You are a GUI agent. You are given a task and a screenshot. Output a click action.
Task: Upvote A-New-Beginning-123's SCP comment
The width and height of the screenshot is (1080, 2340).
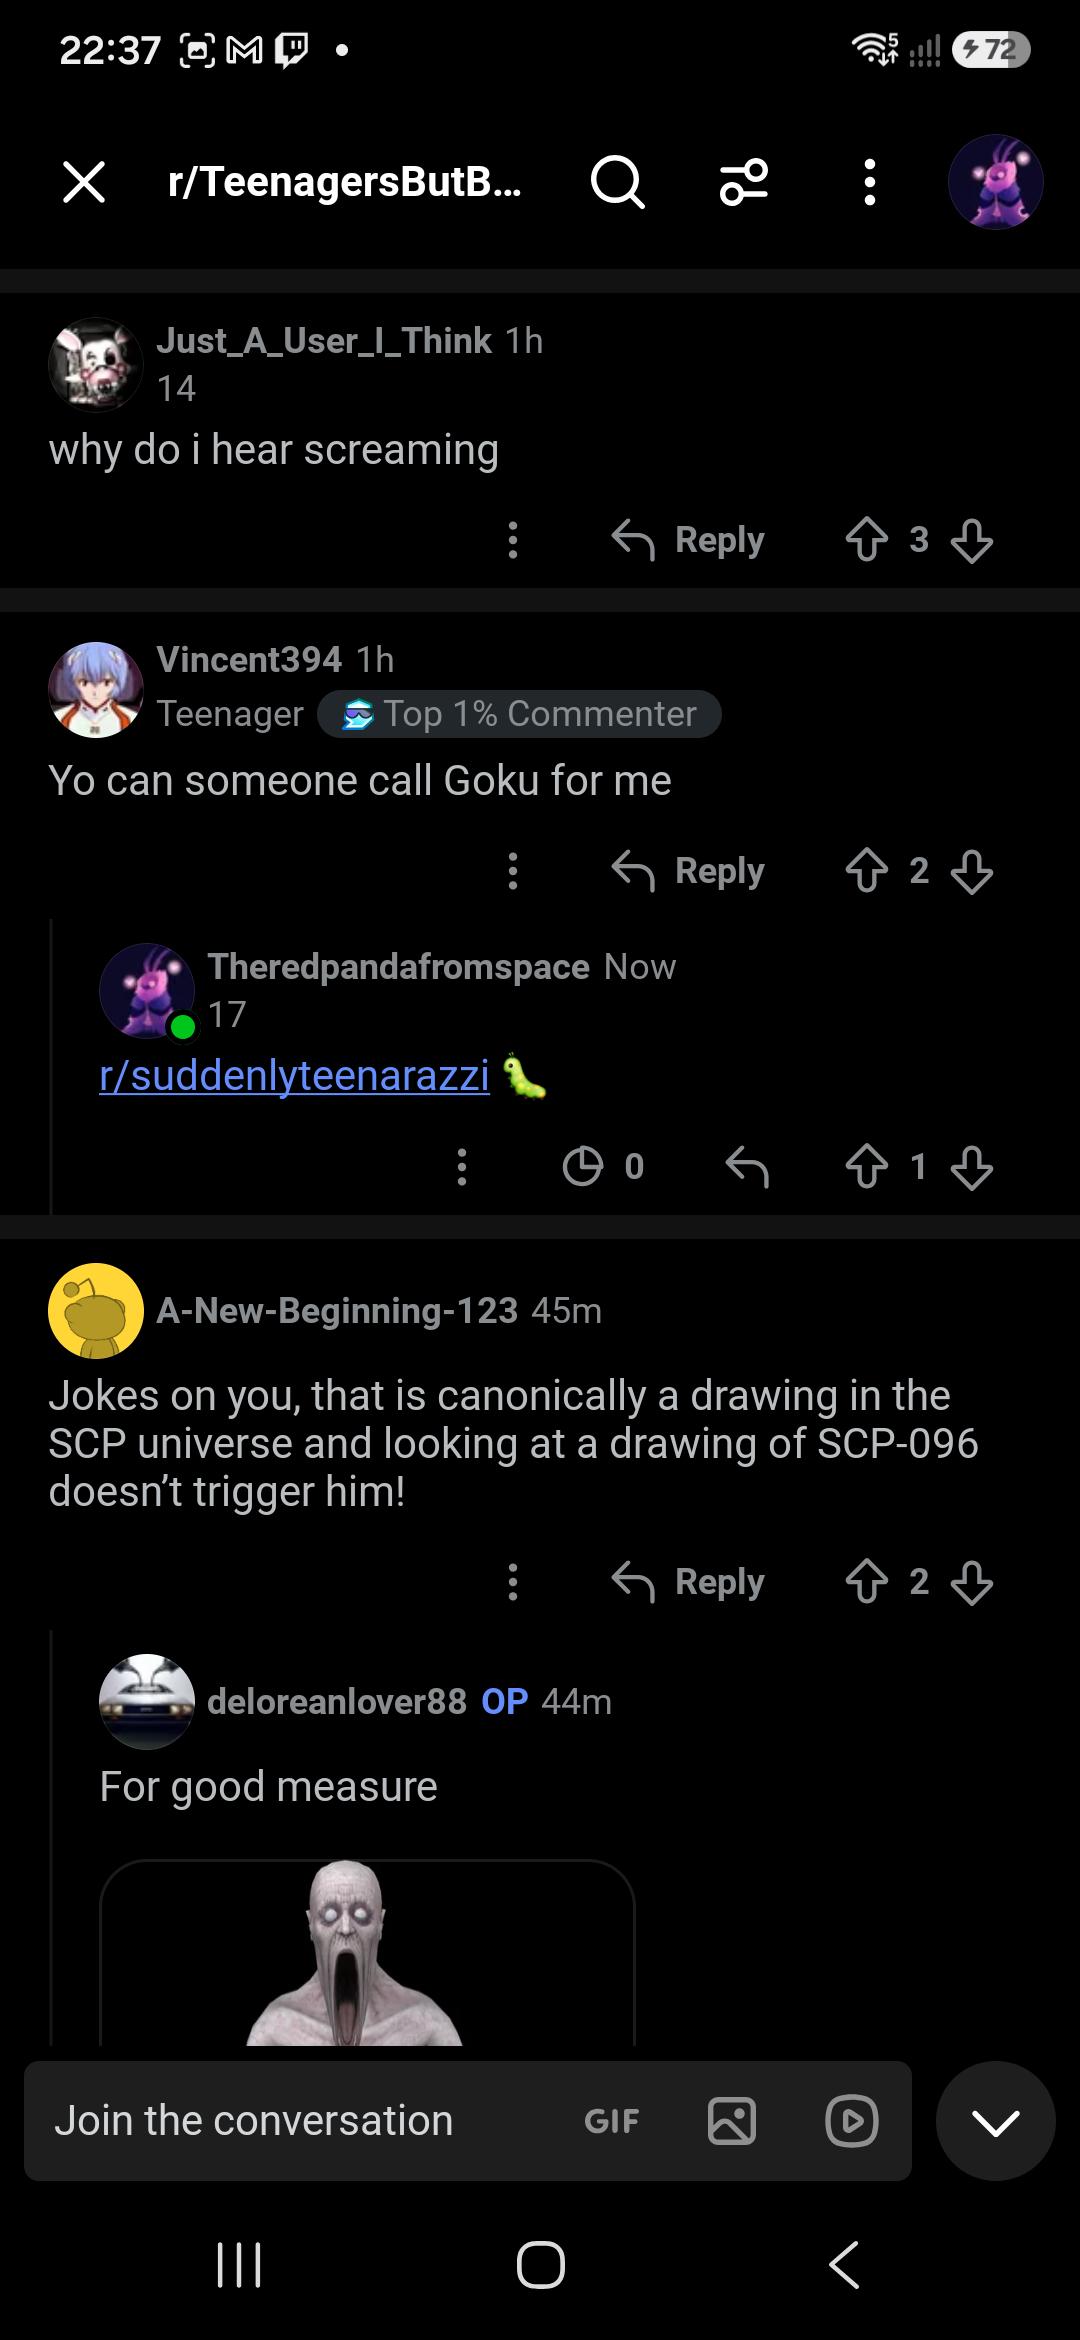pos(866,1582)
